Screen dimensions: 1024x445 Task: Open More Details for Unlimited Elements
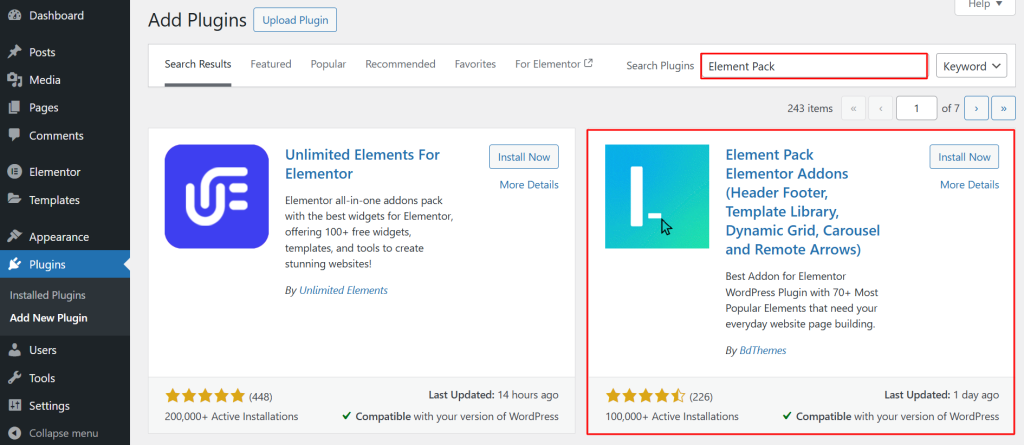point(529,185)
